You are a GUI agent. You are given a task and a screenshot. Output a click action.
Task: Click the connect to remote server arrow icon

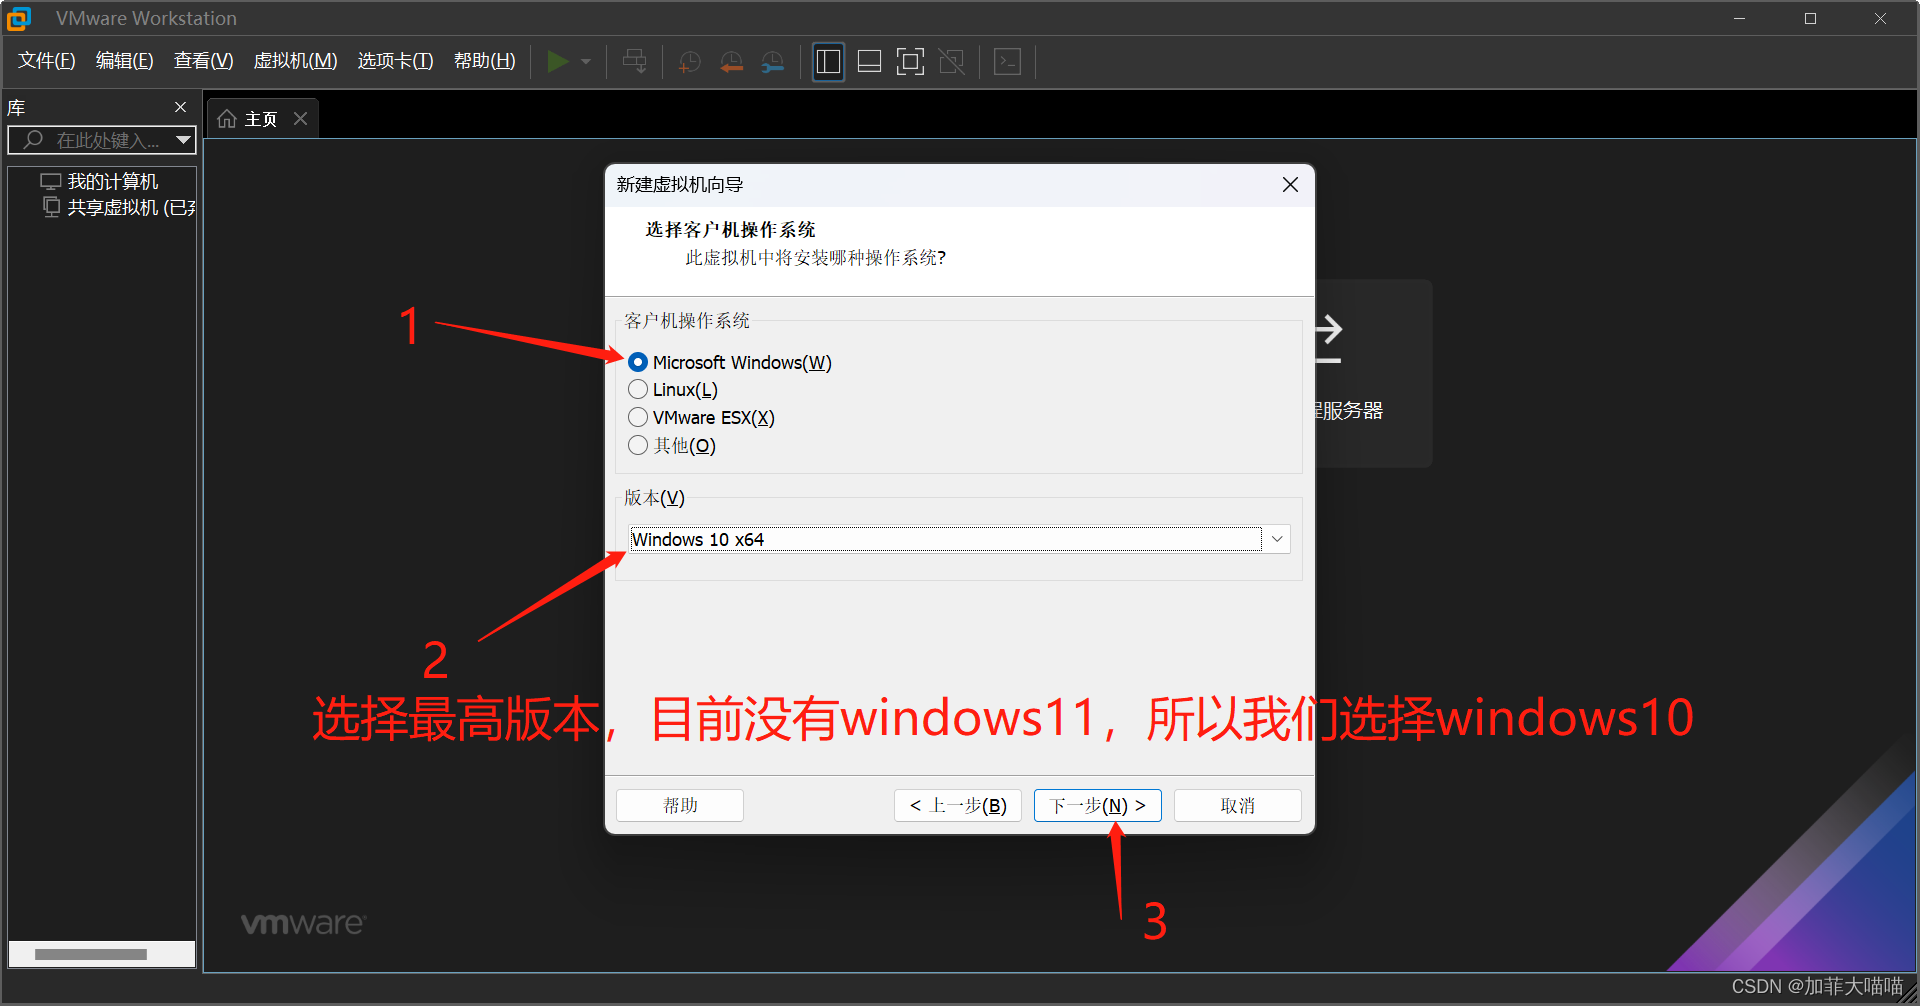point(1328,340)
